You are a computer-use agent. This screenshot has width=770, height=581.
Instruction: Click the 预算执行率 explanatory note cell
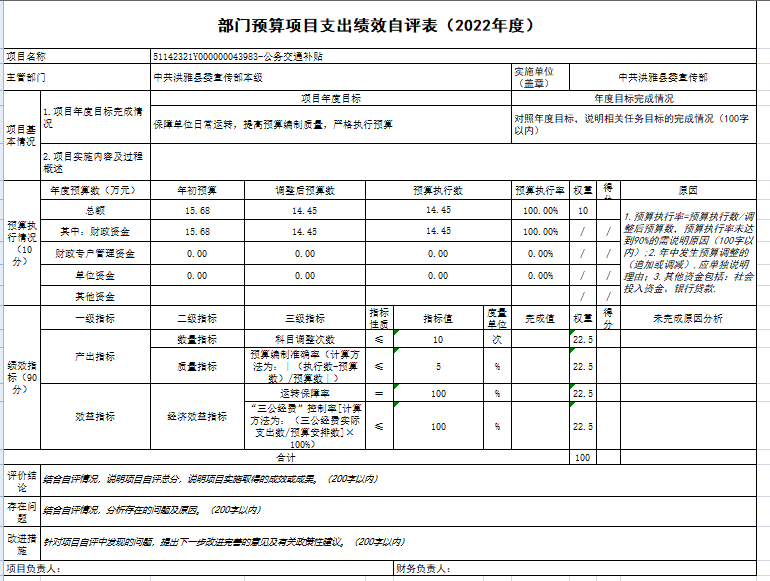coord(688,252)
